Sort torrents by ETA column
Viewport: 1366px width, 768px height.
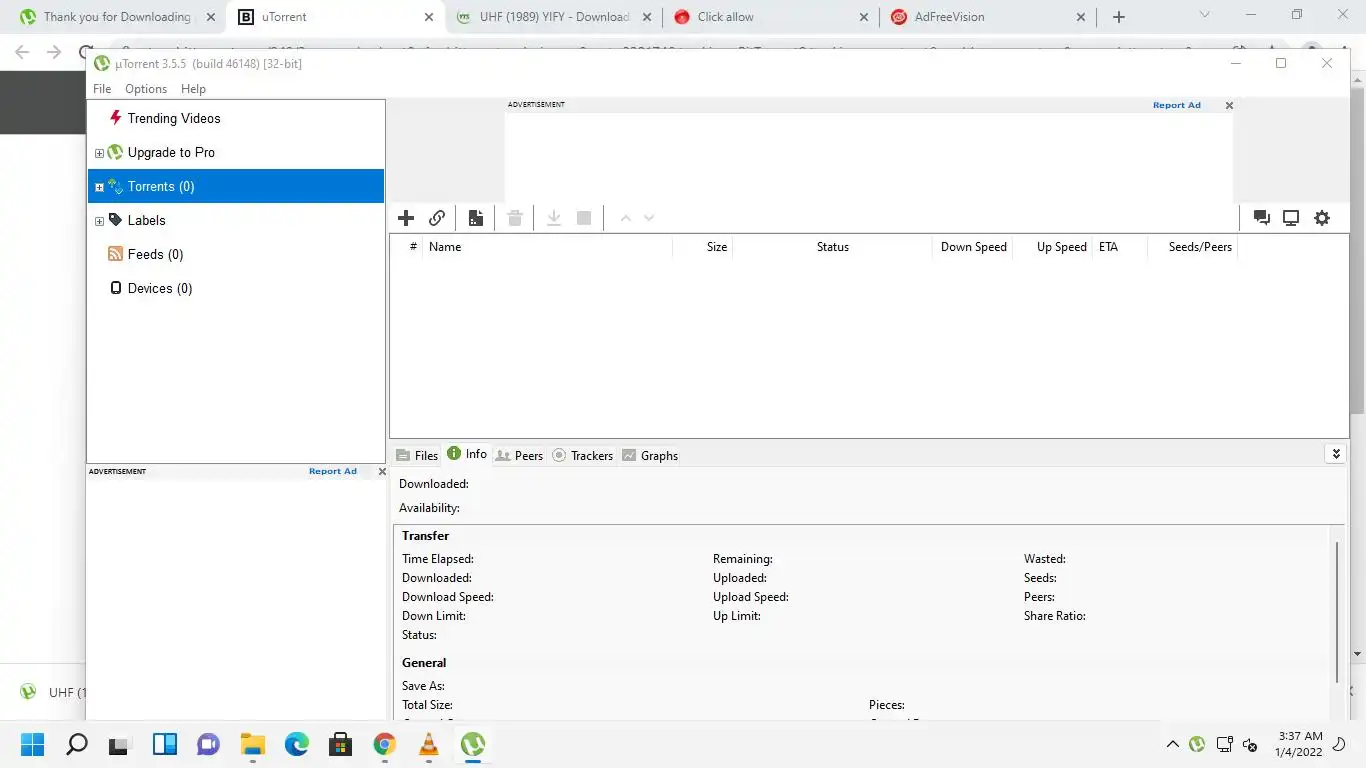(1119, 247)
